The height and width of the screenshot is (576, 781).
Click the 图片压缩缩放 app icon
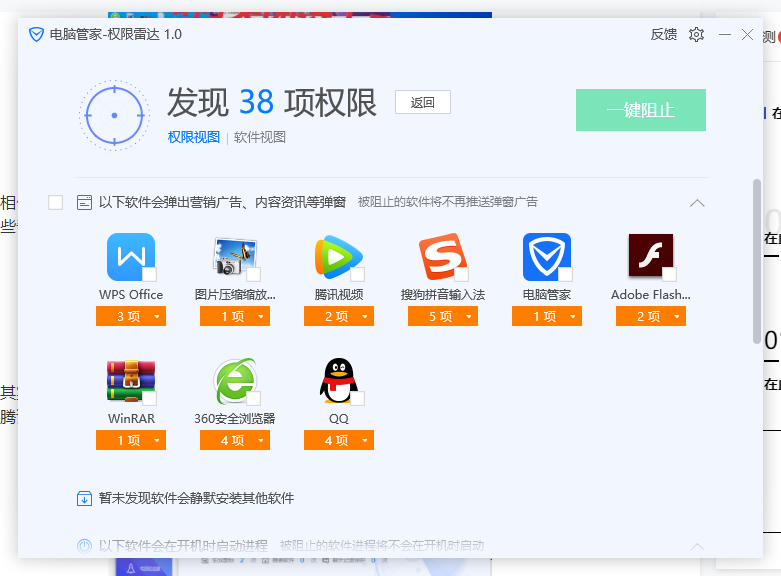coord(235,257)
